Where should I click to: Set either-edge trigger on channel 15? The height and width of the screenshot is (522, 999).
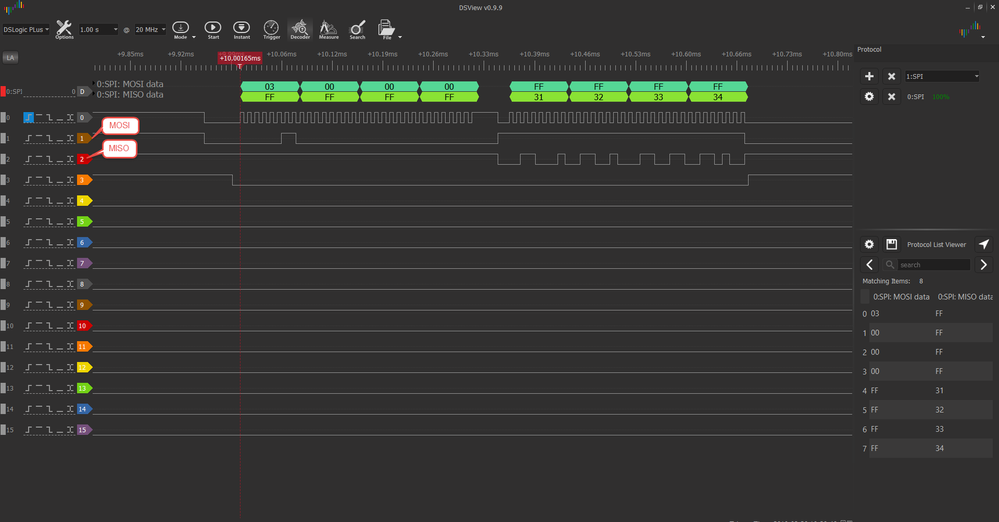pos(70,430)
